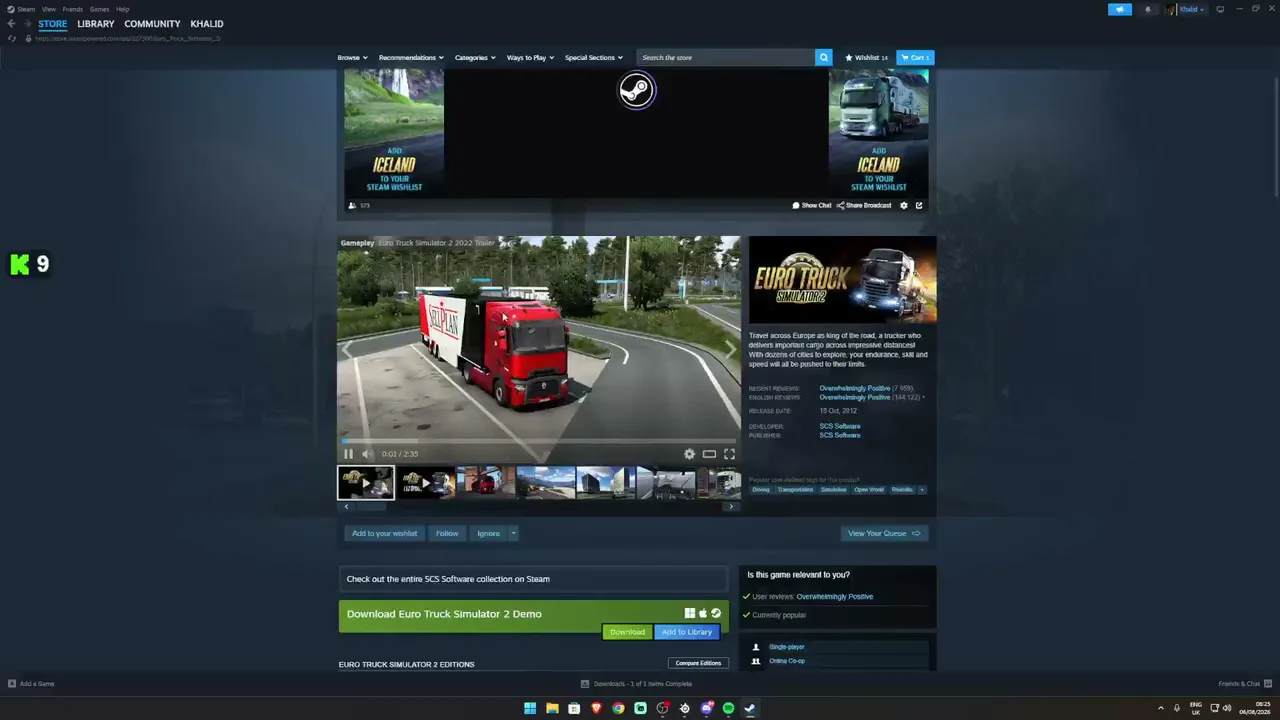This screenshot has width=1280, height=720.
Task: Toggle theater mode on the trailer
Action: [709, 454]
